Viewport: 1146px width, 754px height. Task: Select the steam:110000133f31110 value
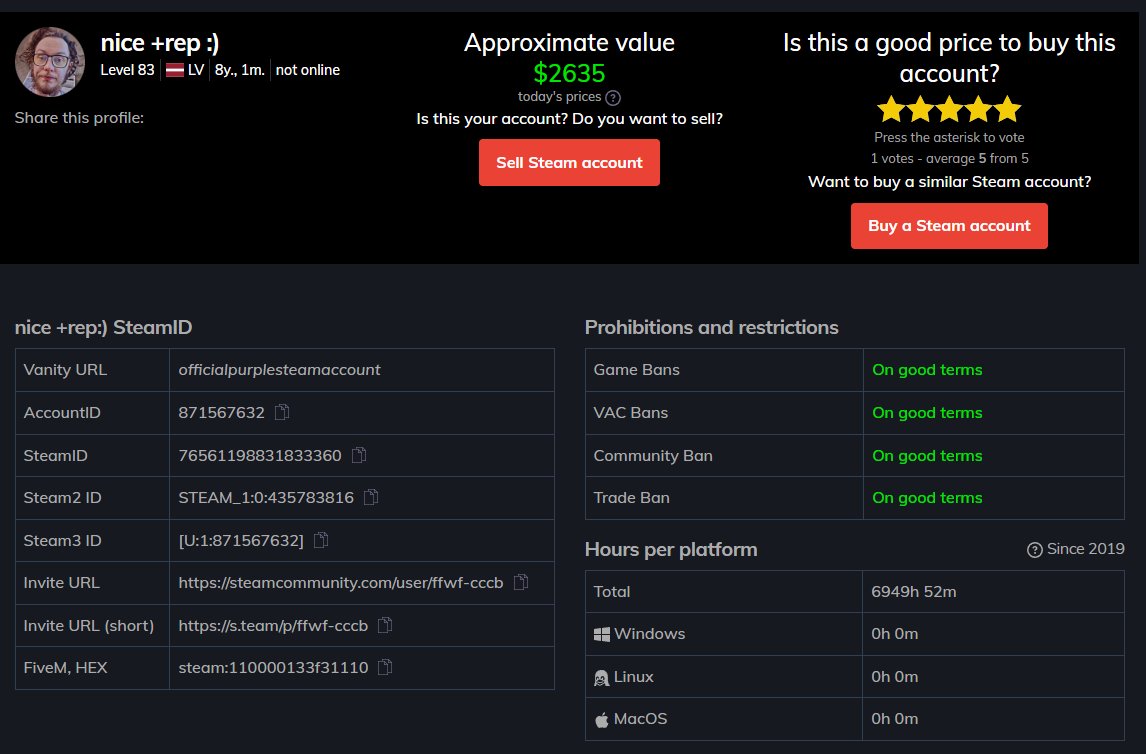(x=273, y=667)
